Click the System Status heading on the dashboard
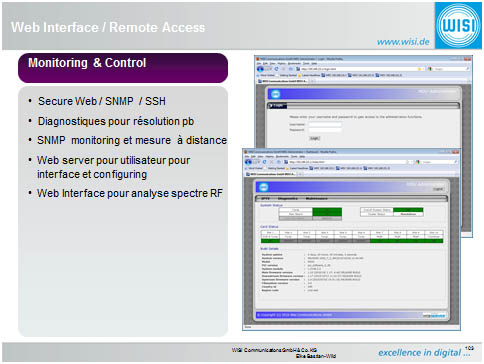Viewport: 484px width, 364px height. (271, 205)
